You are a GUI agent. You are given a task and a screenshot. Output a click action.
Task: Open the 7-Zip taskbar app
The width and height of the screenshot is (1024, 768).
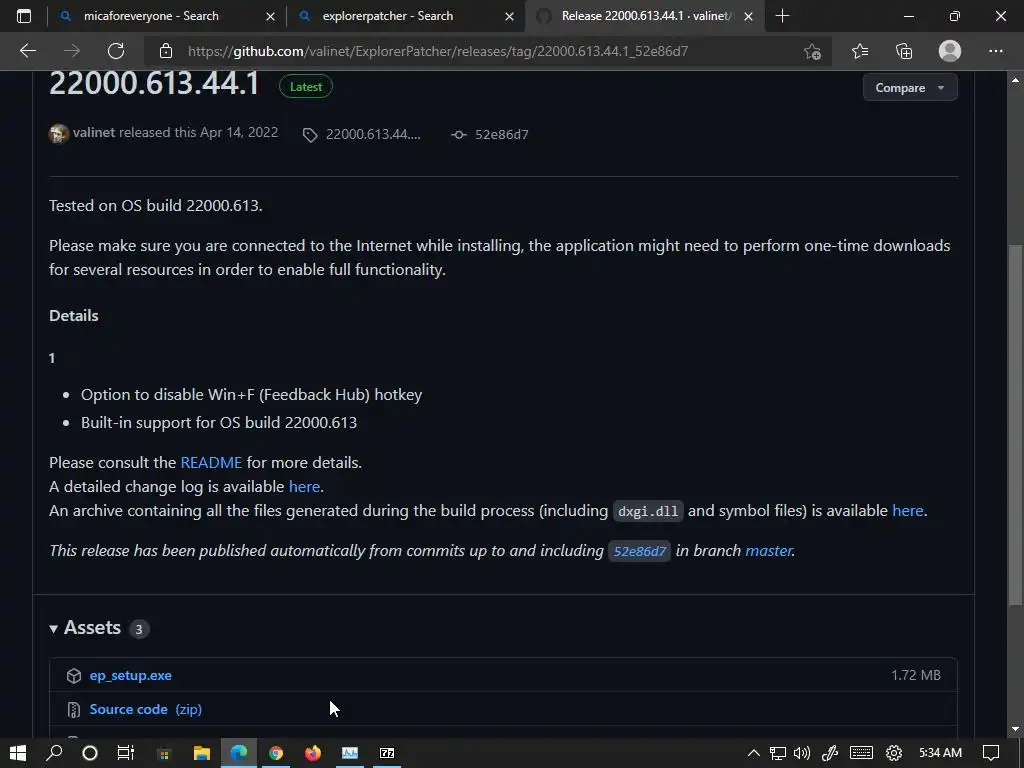tap(387, 753)
